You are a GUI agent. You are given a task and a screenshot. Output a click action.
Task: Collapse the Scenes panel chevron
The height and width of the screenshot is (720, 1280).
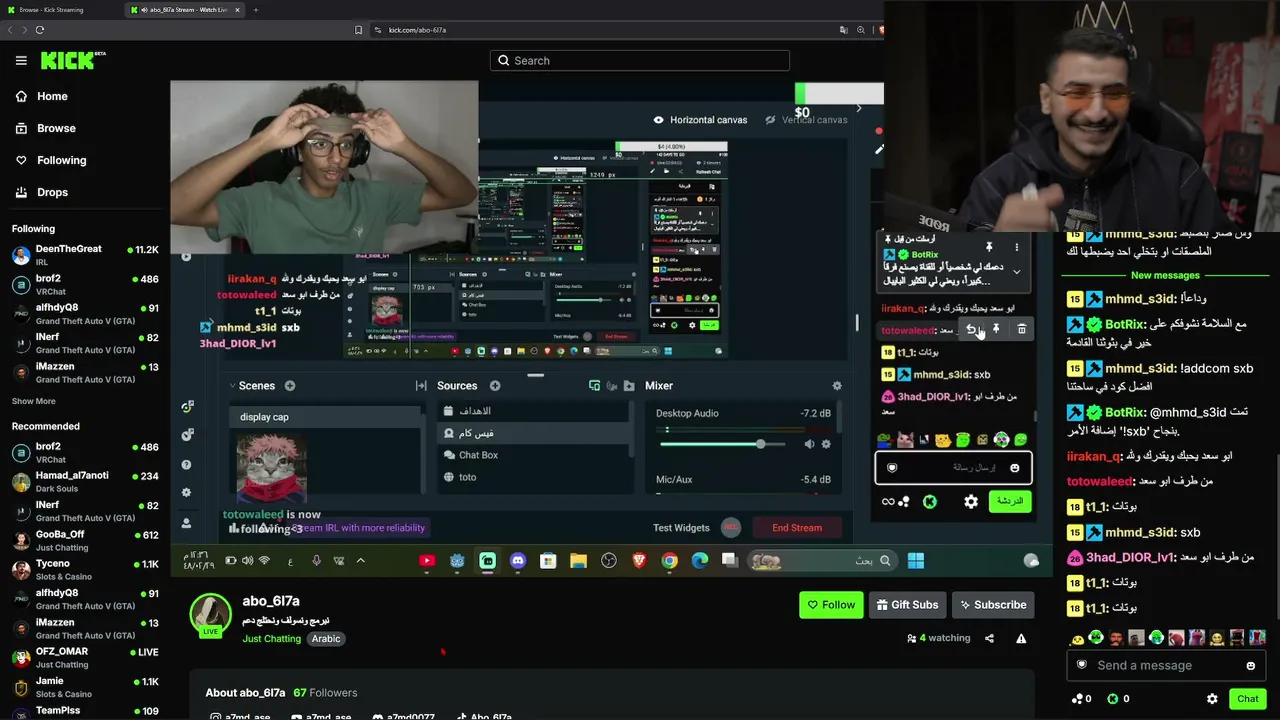point(232,386)
